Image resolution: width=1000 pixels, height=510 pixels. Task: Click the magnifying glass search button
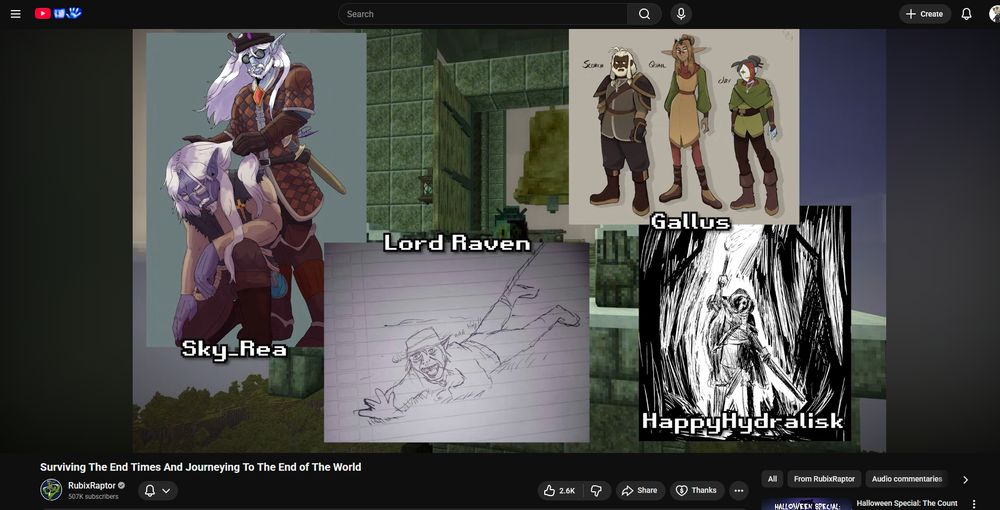point(644,14)
